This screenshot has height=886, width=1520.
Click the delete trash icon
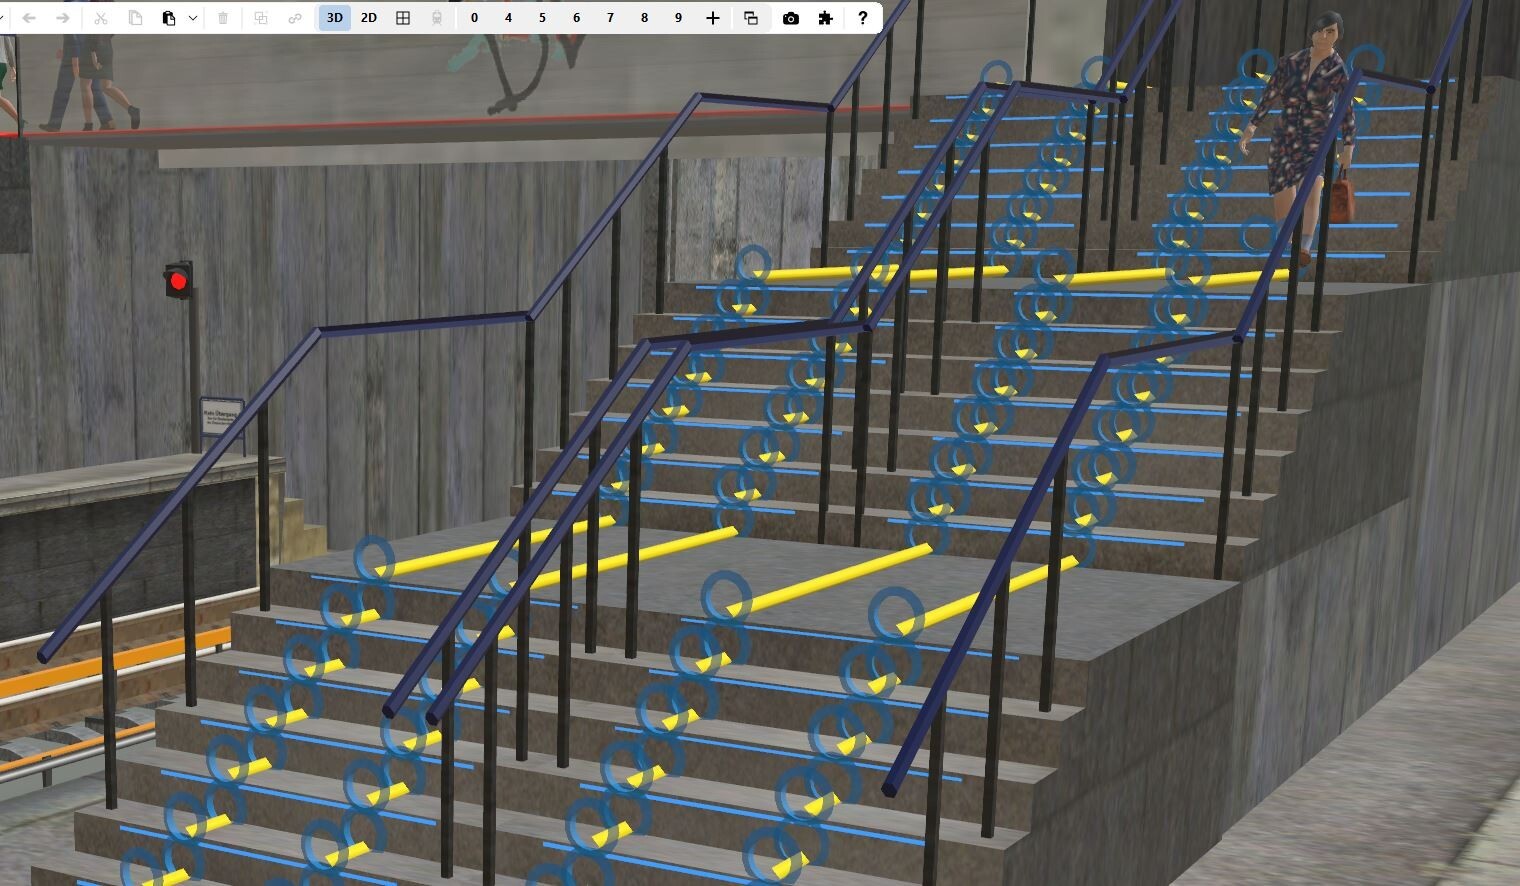(x=223, y=18)
